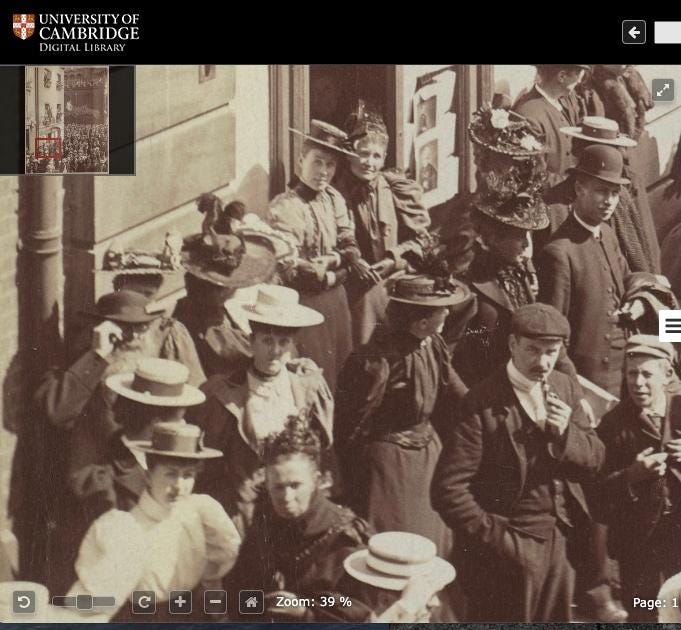Image resolution: width=681 pixels, height=630 pixels.
Task: Zoom in with the plus button
Action: click(x=180, y=602)
